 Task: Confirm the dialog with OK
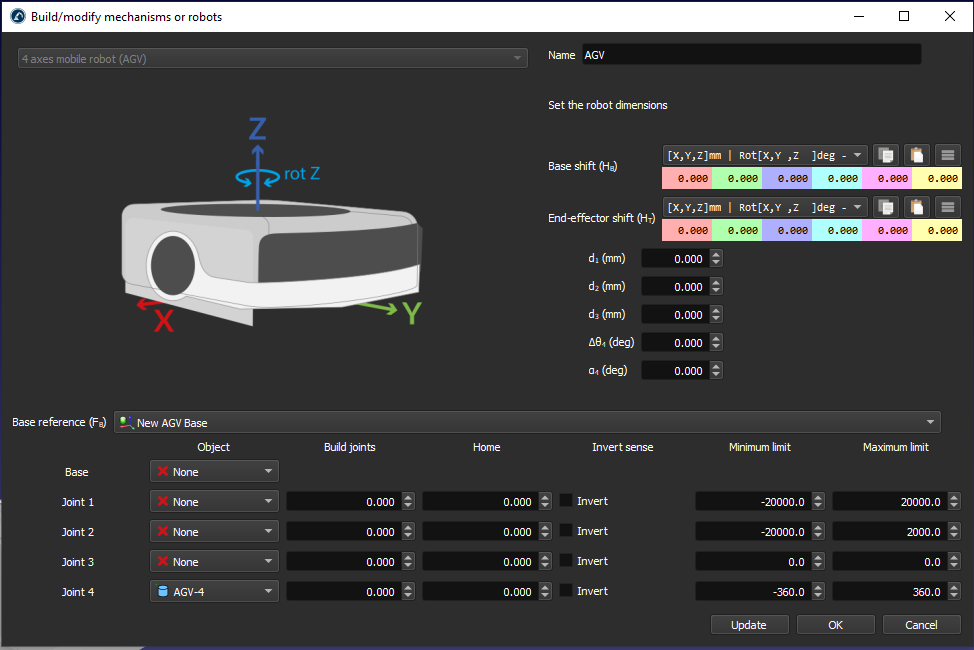click(x=835, y=625)
